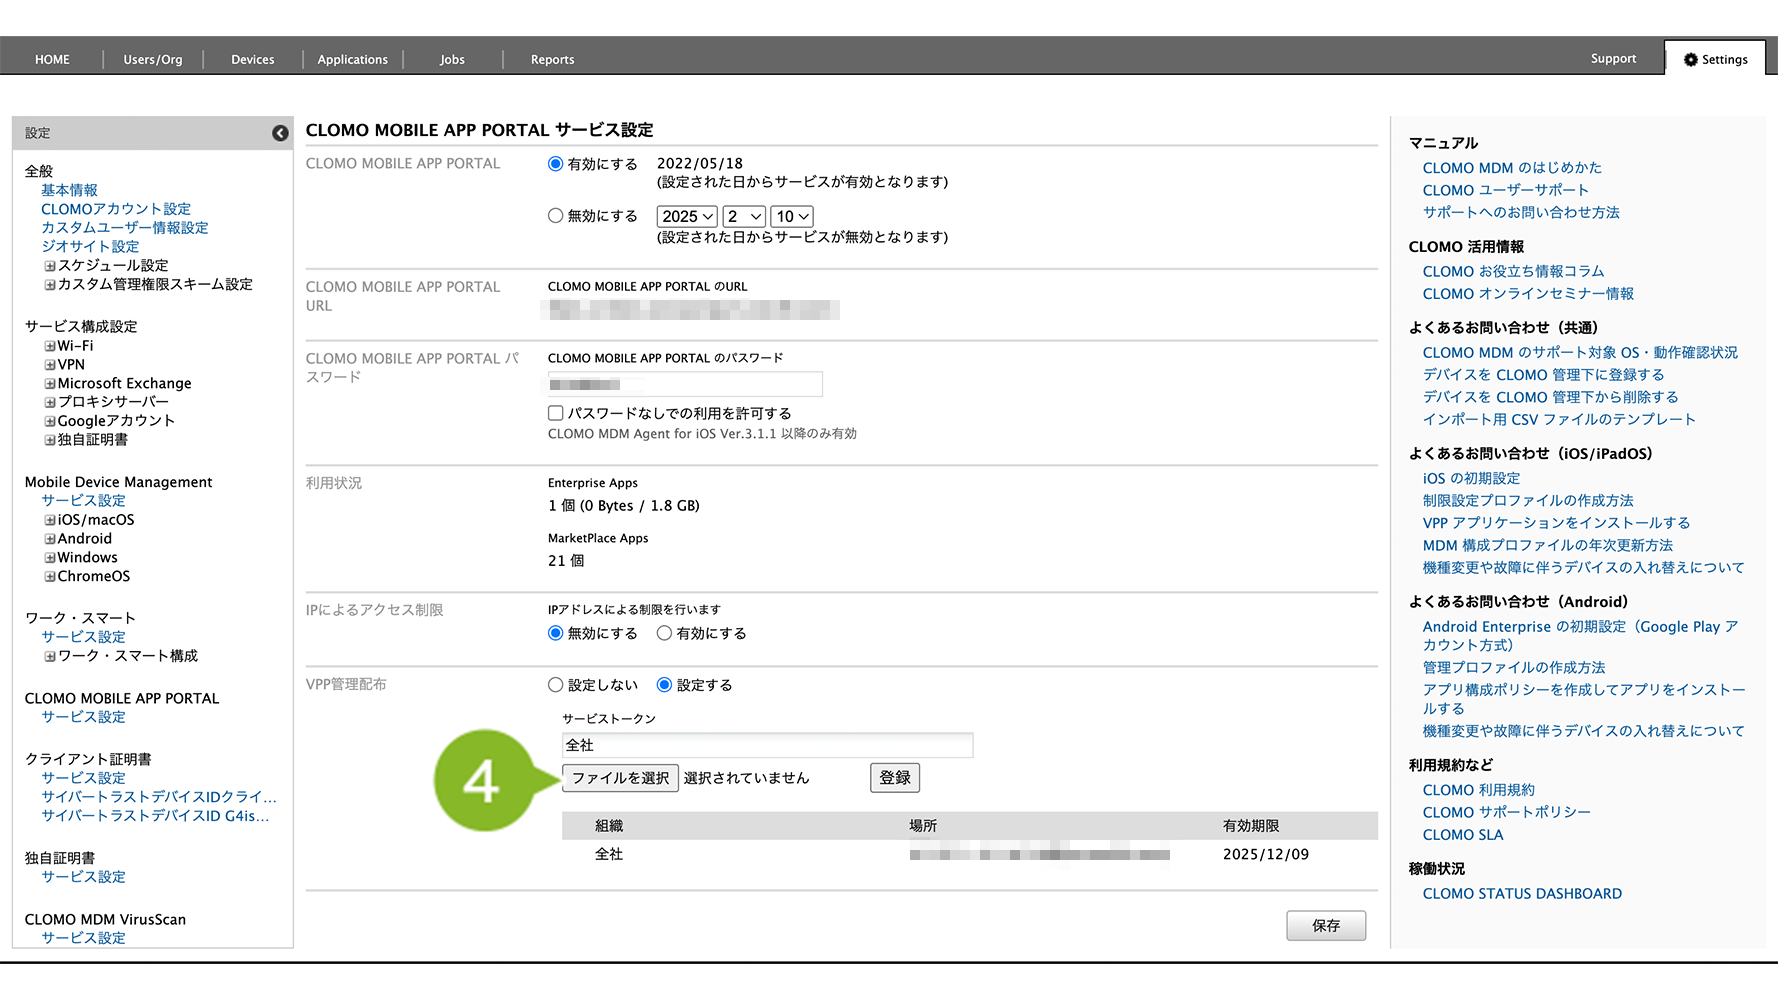Go to the Applications menu tab

coord(352,60)
